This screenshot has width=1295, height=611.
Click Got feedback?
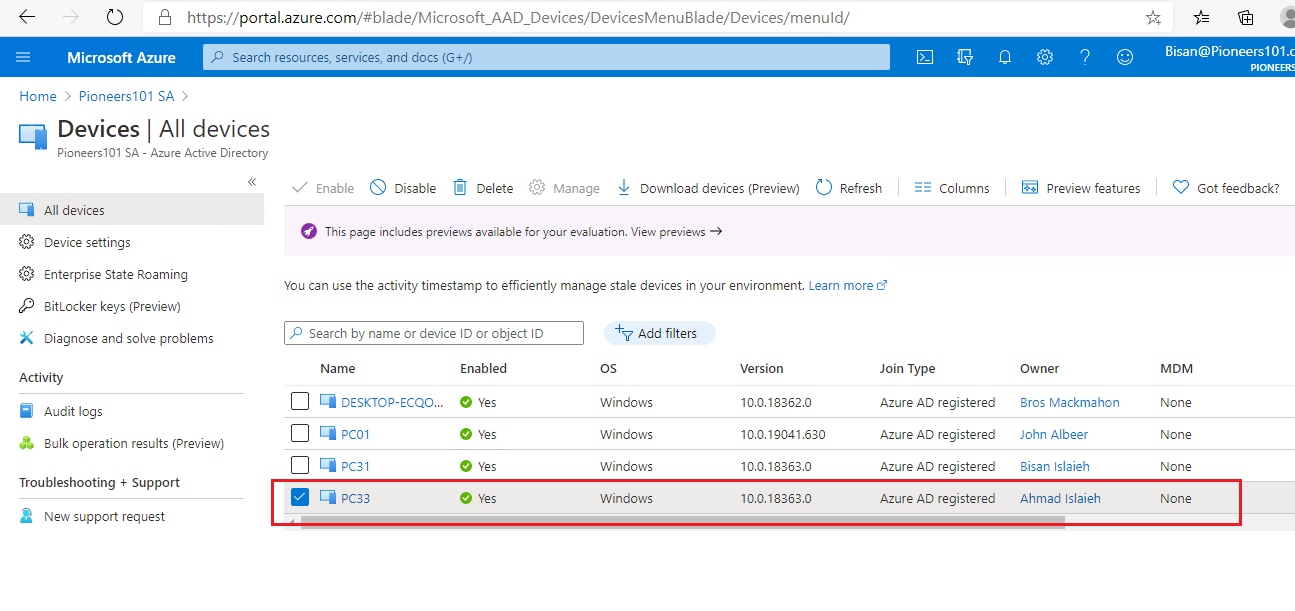click(1226, 188)
